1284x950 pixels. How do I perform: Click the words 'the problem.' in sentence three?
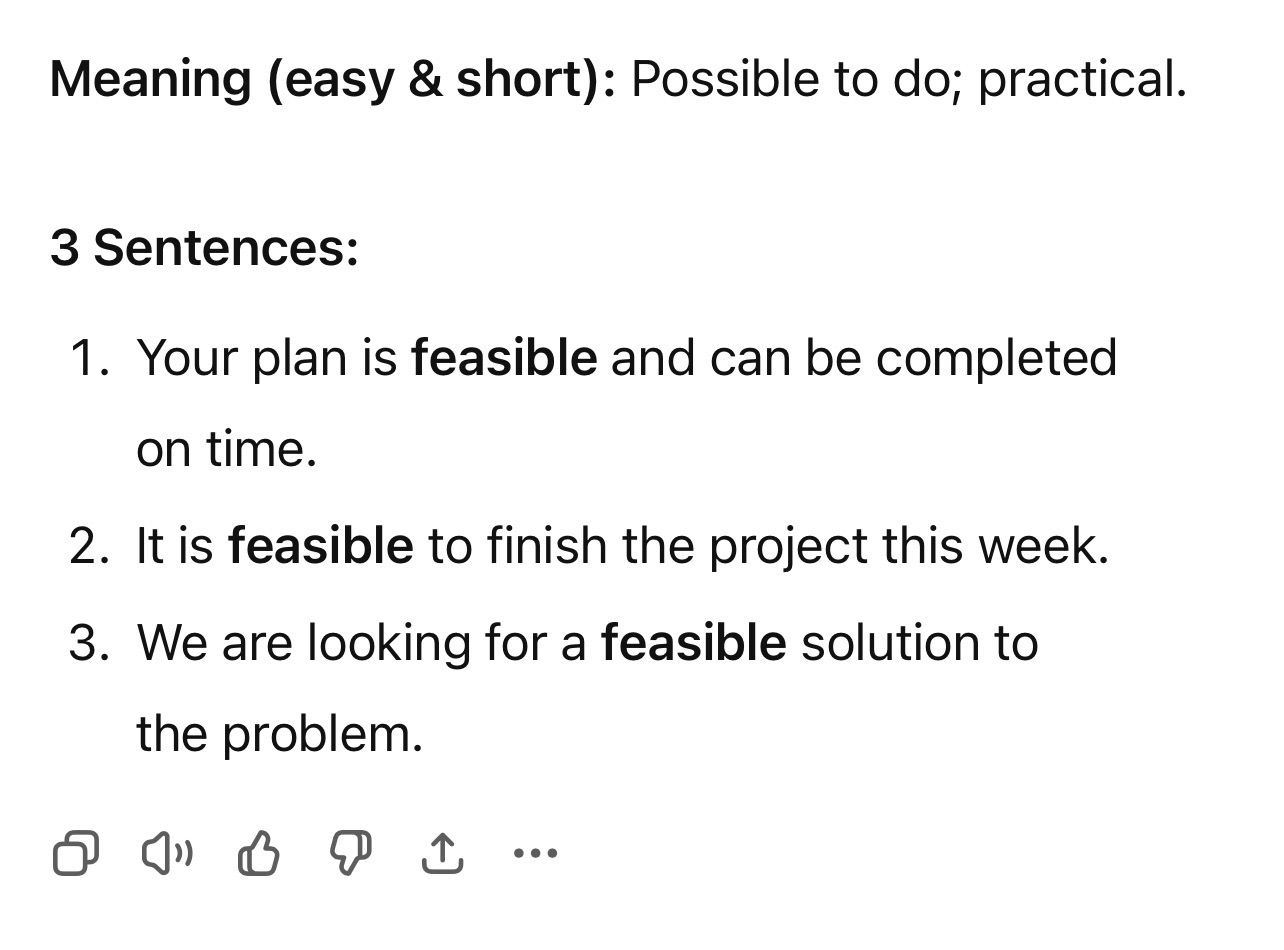pos(280,736)
